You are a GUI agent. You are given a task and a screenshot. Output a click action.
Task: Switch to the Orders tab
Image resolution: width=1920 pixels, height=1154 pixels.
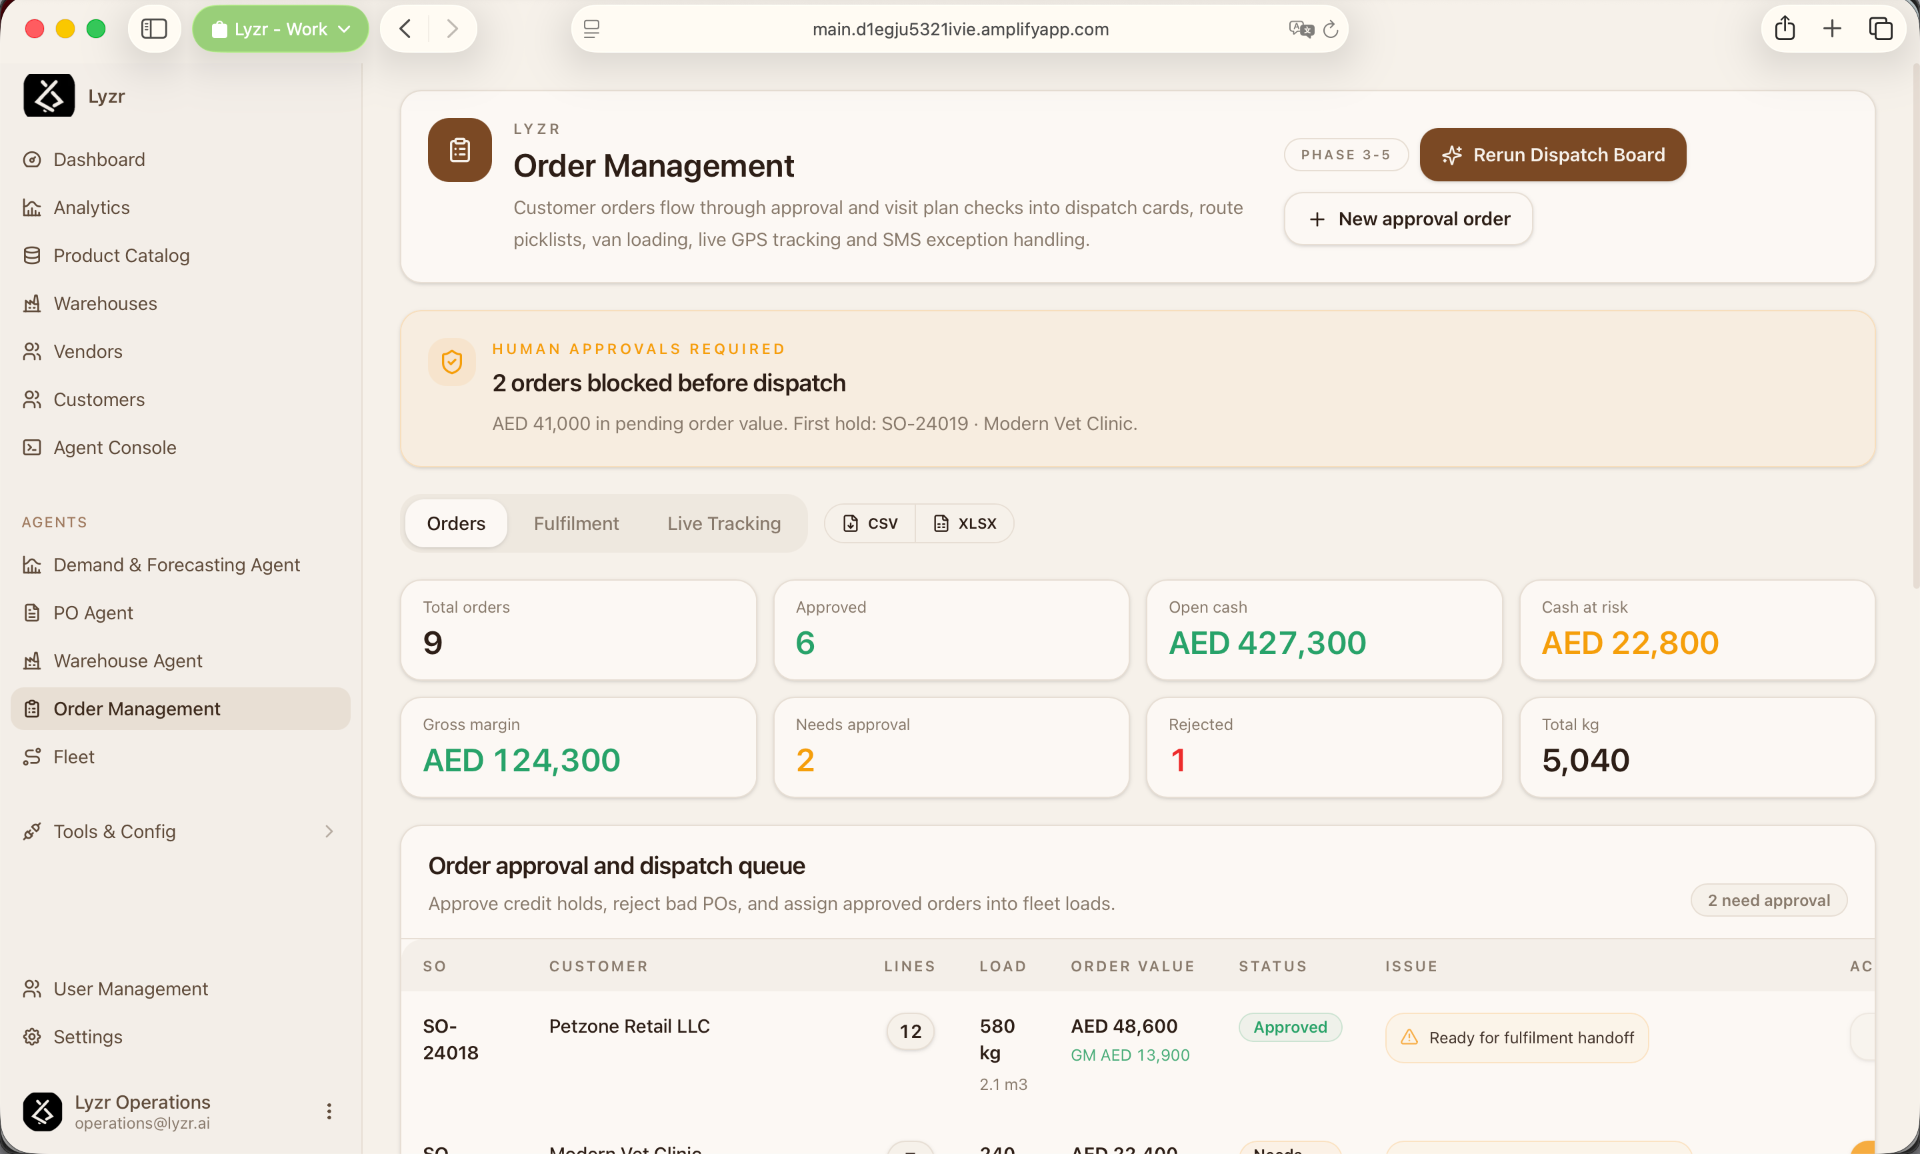pos(456,523)
